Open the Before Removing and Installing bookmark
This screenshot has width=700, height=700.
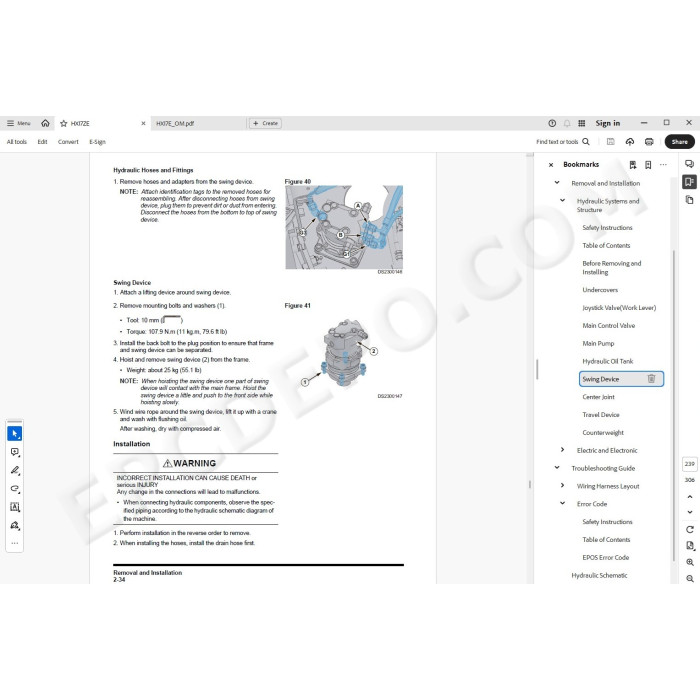point(611,267)
